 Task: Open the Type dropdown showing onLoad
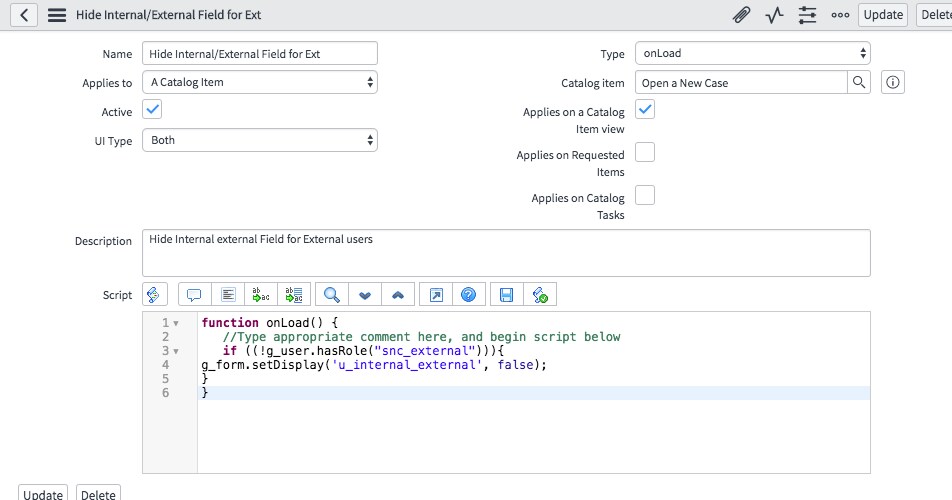click(753, 53)
